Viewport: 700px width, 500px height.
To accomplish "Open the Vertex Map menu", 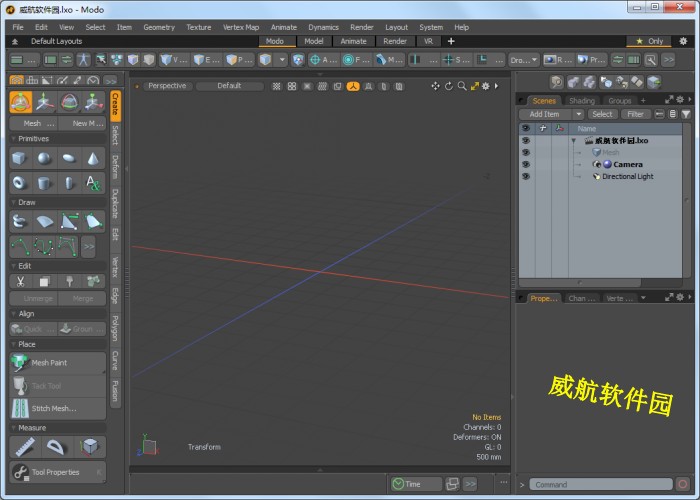I will [241, 27].
